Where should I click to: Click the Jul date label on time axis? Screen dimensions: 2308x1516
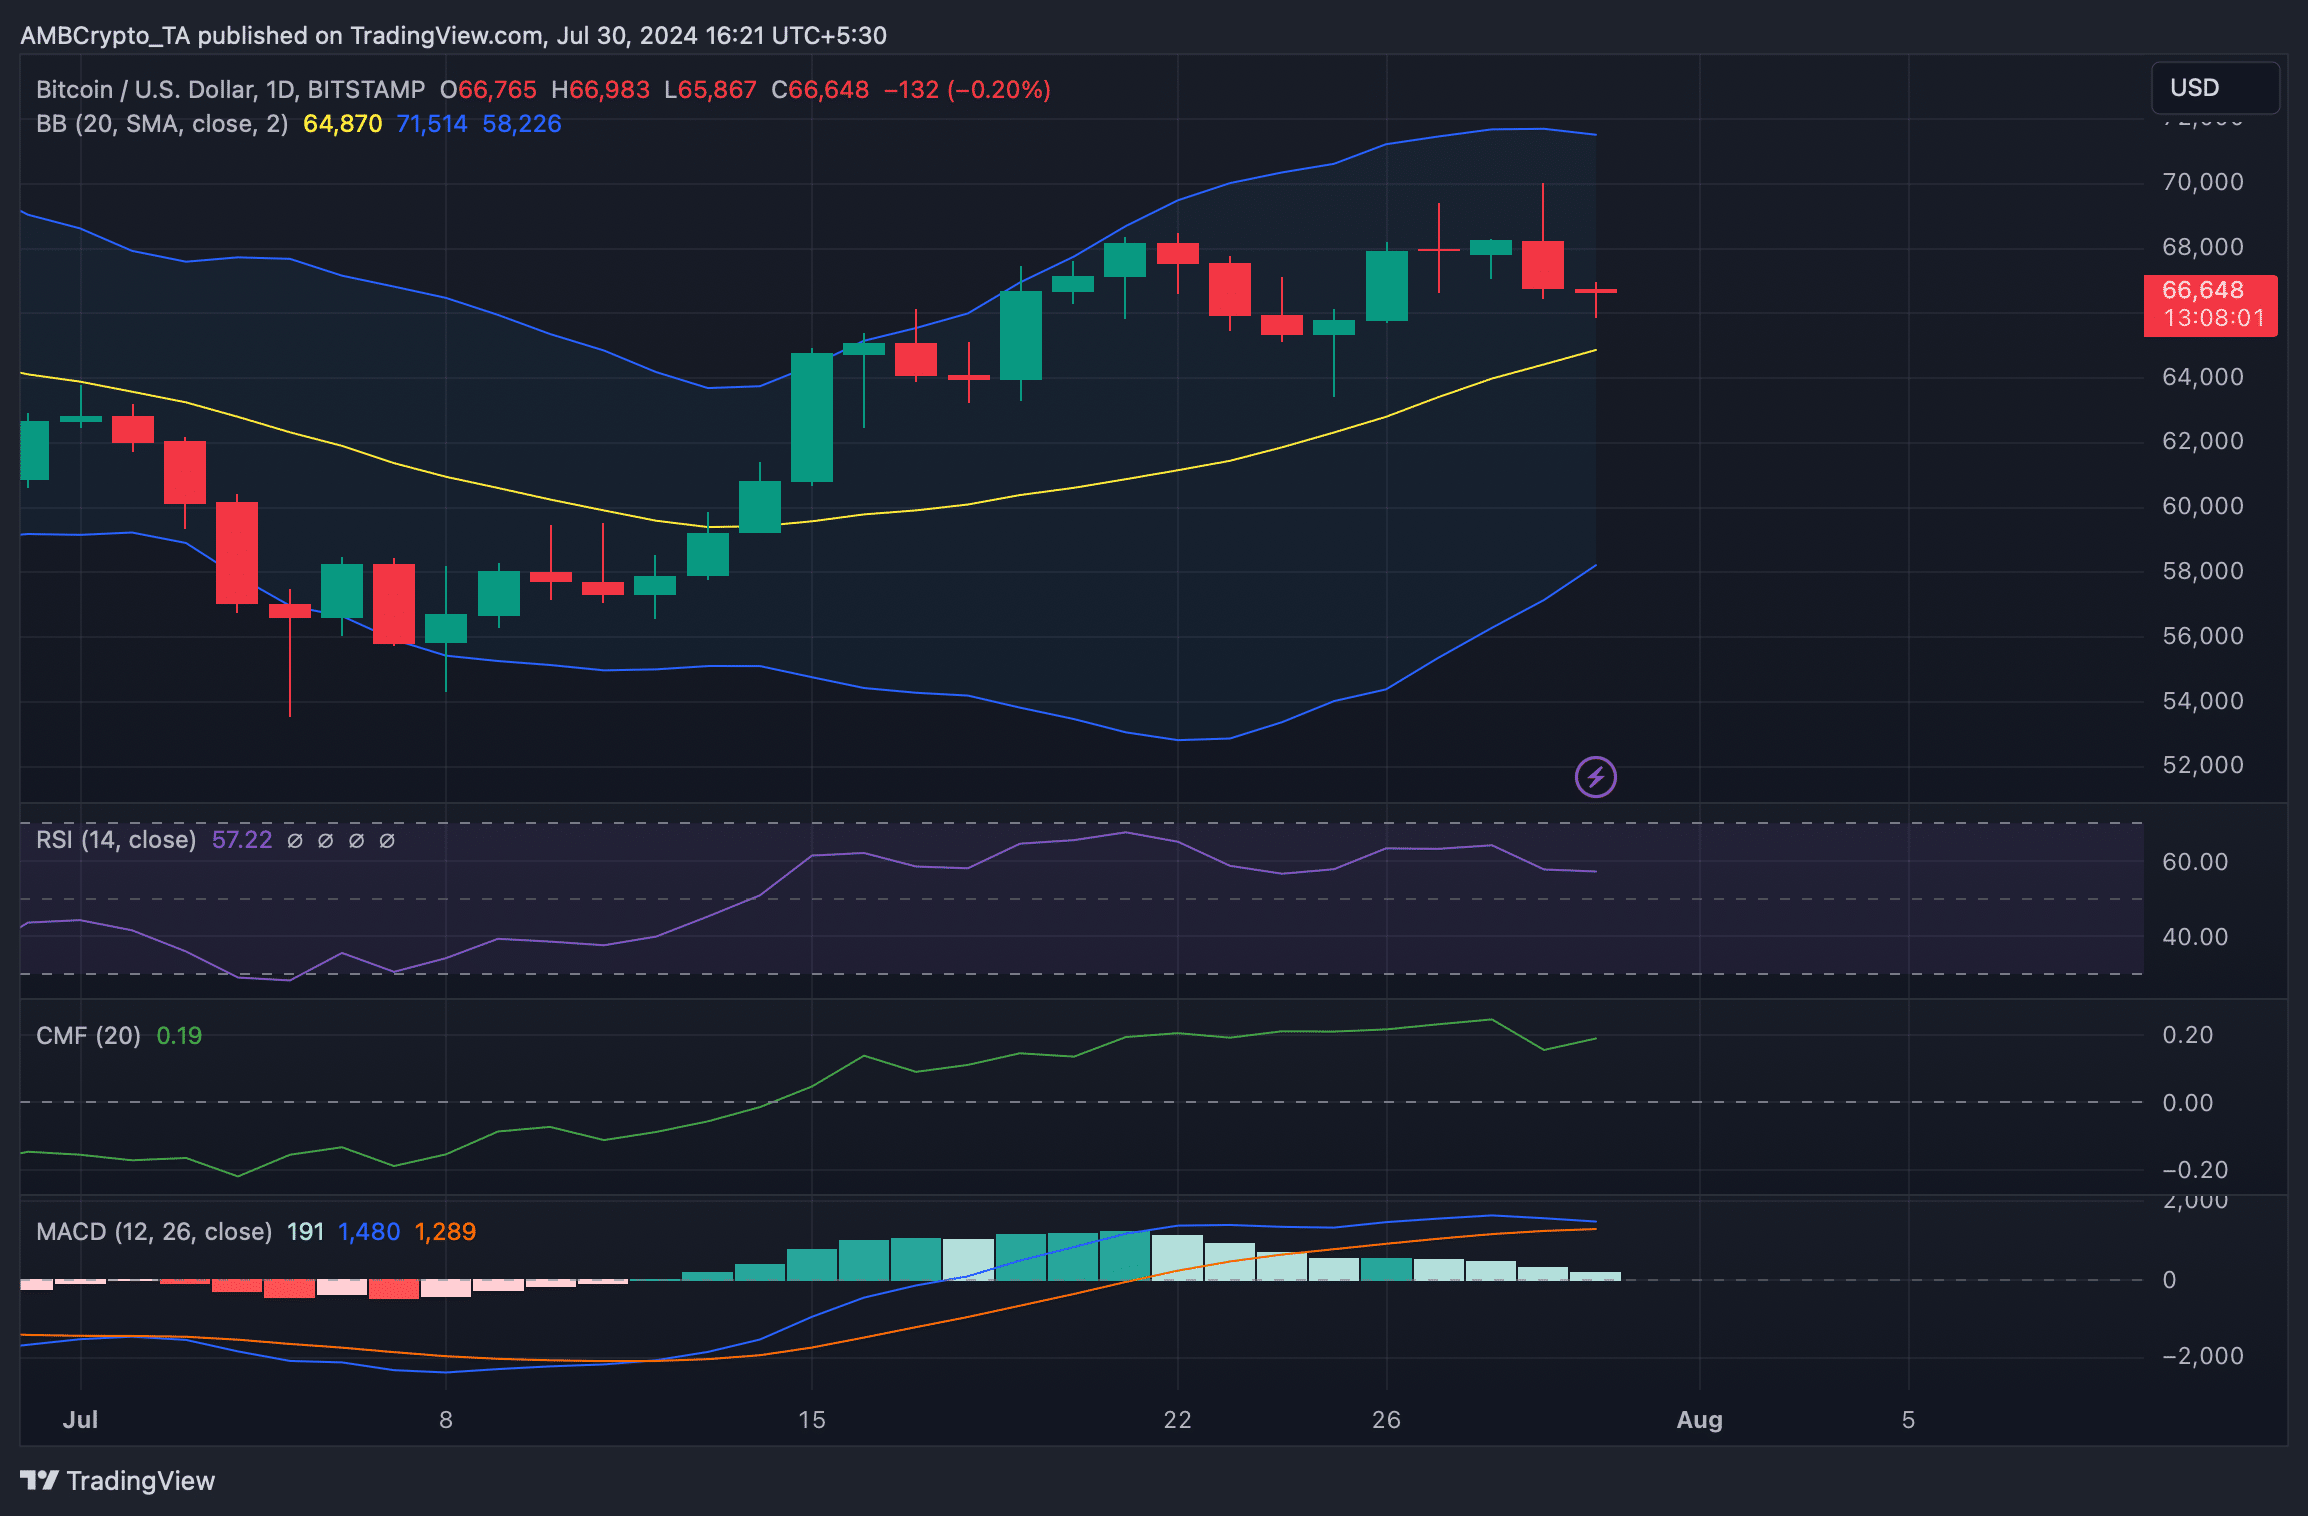pyautogui.click(x=80, y=1420)
